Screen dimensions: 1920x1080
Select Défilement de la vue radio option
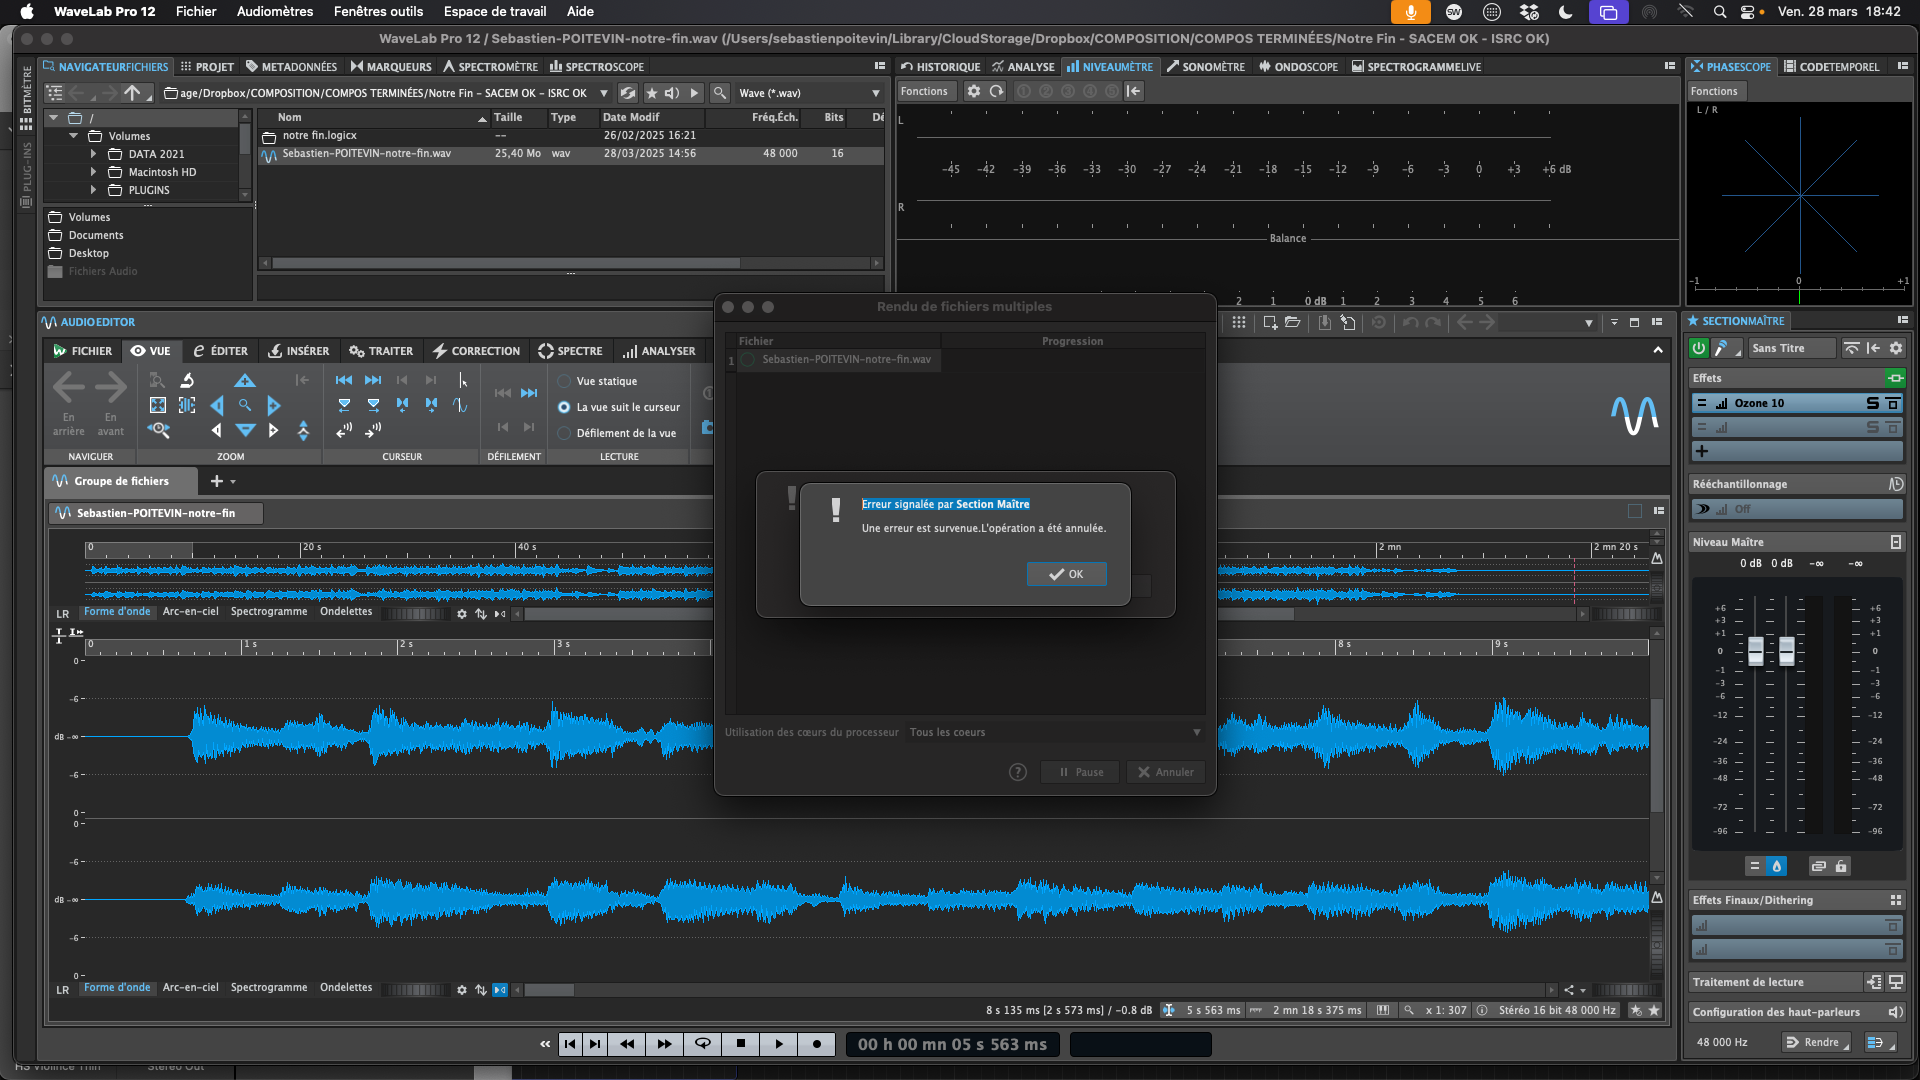click(564, 433)
